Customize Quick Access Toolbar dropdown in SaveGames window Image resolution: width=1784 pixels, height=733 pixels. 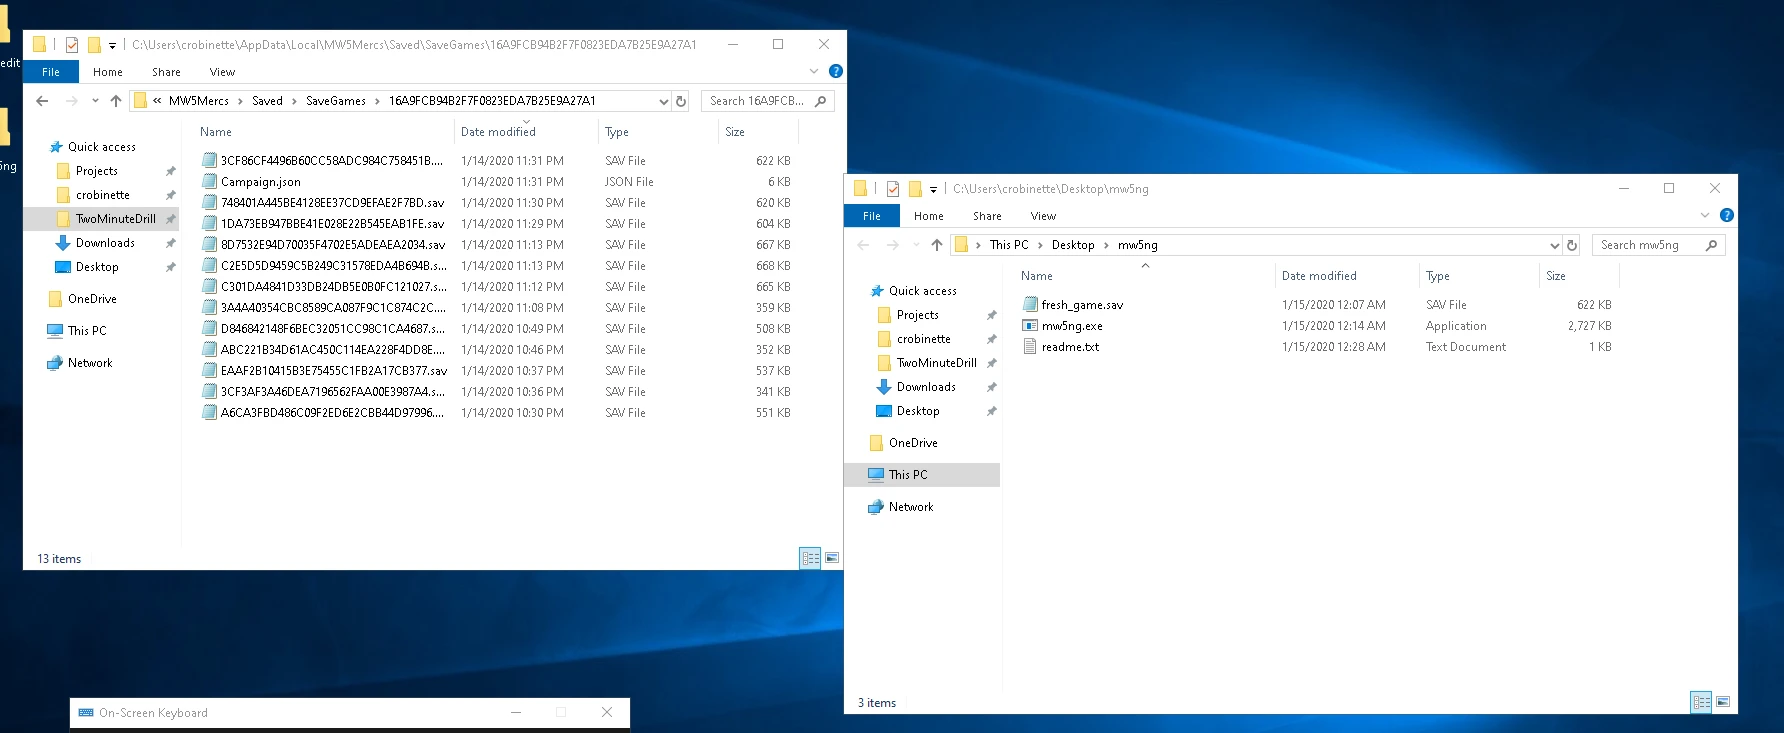pos(112,45)
